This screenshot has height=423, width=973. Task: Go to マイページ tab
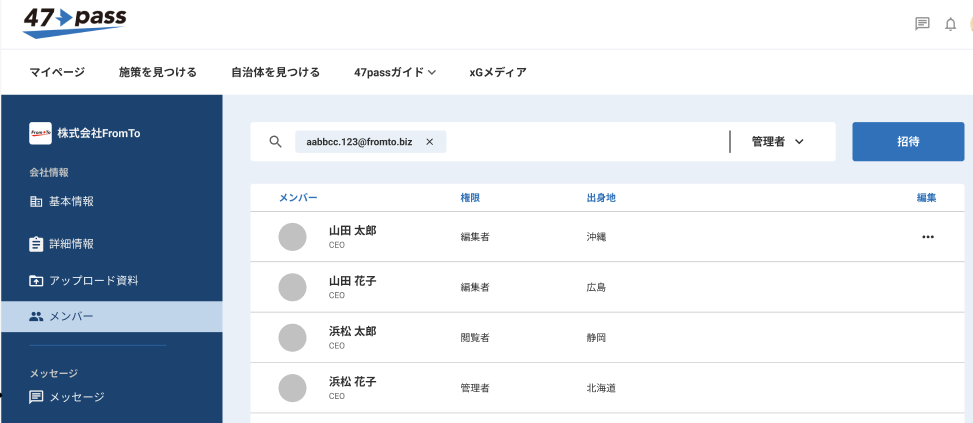57,72
